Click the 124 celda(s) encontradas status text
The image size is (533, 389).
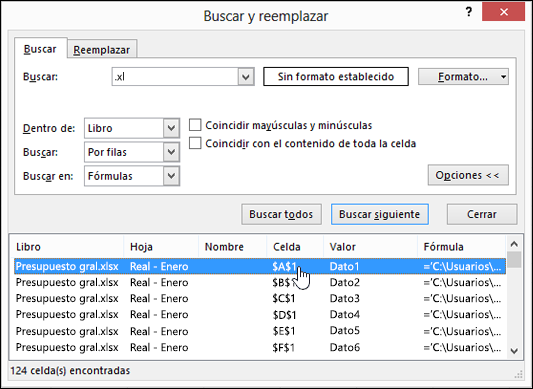pos(70,370)
